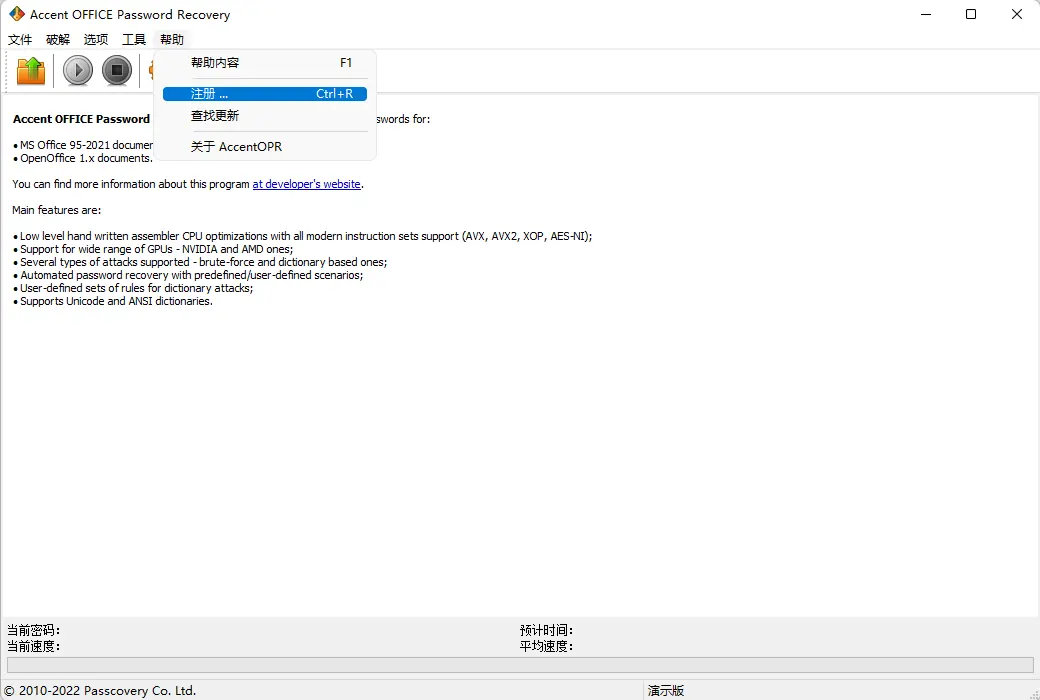The width and height of the screenshot is (1040, 700).
Task: Follow the 'at developer's website' link
Action: coord(306,184)
